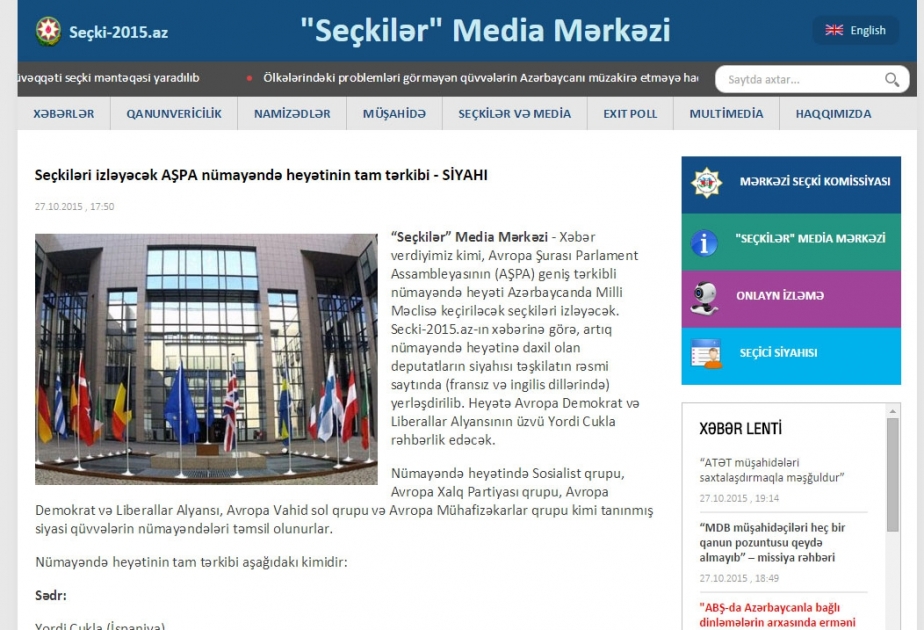This screenshot has width=924, height=630.
Task: Click the Saytda axtar search field
Action: pyautogui.click(x=812, y=79)
